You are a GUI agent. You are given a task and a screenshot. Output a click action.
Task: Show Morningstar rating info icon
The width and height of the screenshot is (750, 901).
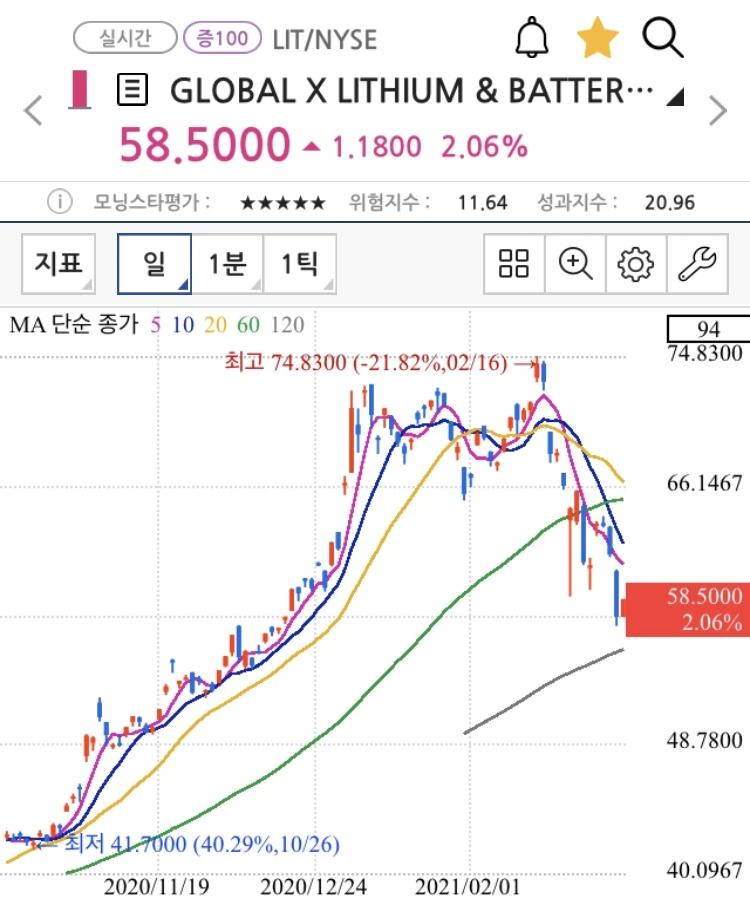[60, 202]
